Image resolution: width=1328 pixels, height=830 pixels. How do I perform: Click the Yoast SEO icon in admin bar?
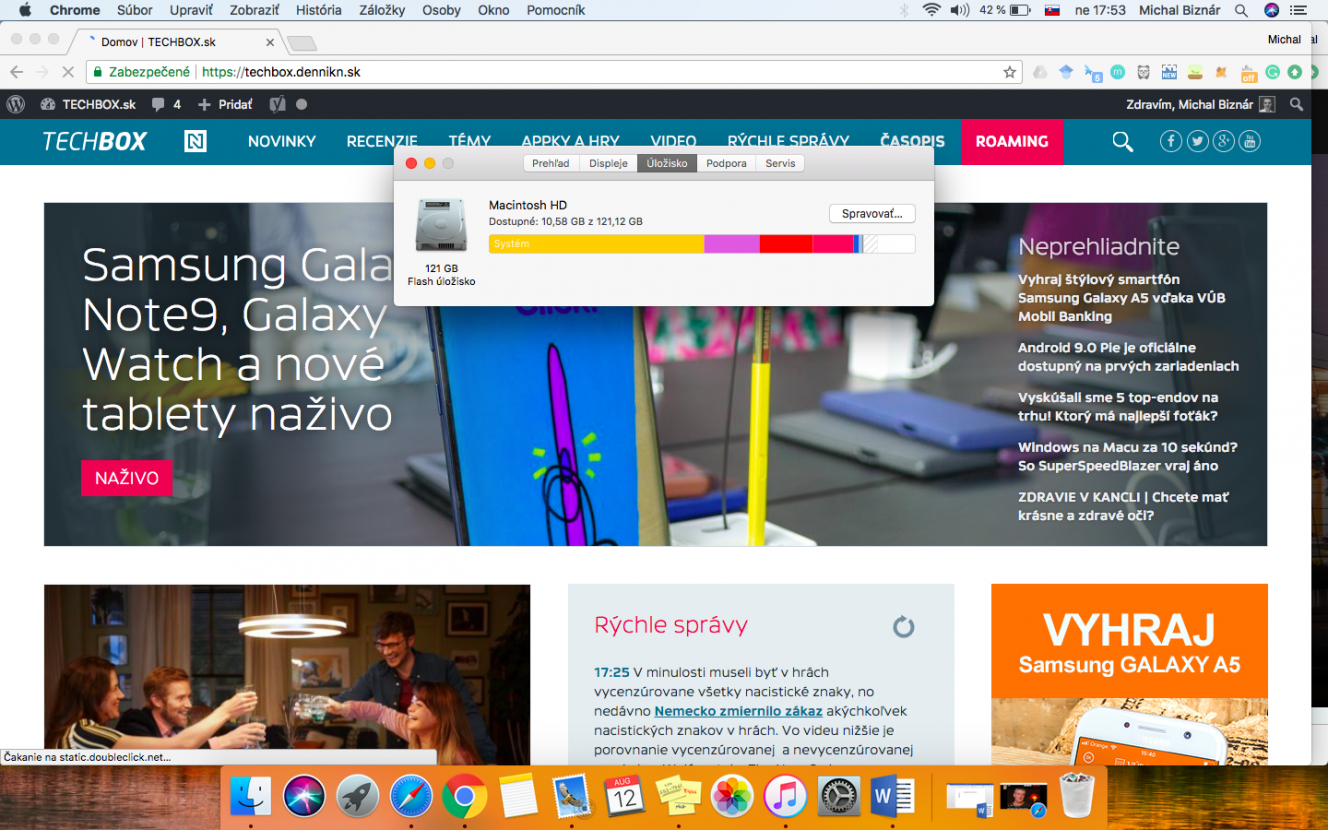[277, 104]
